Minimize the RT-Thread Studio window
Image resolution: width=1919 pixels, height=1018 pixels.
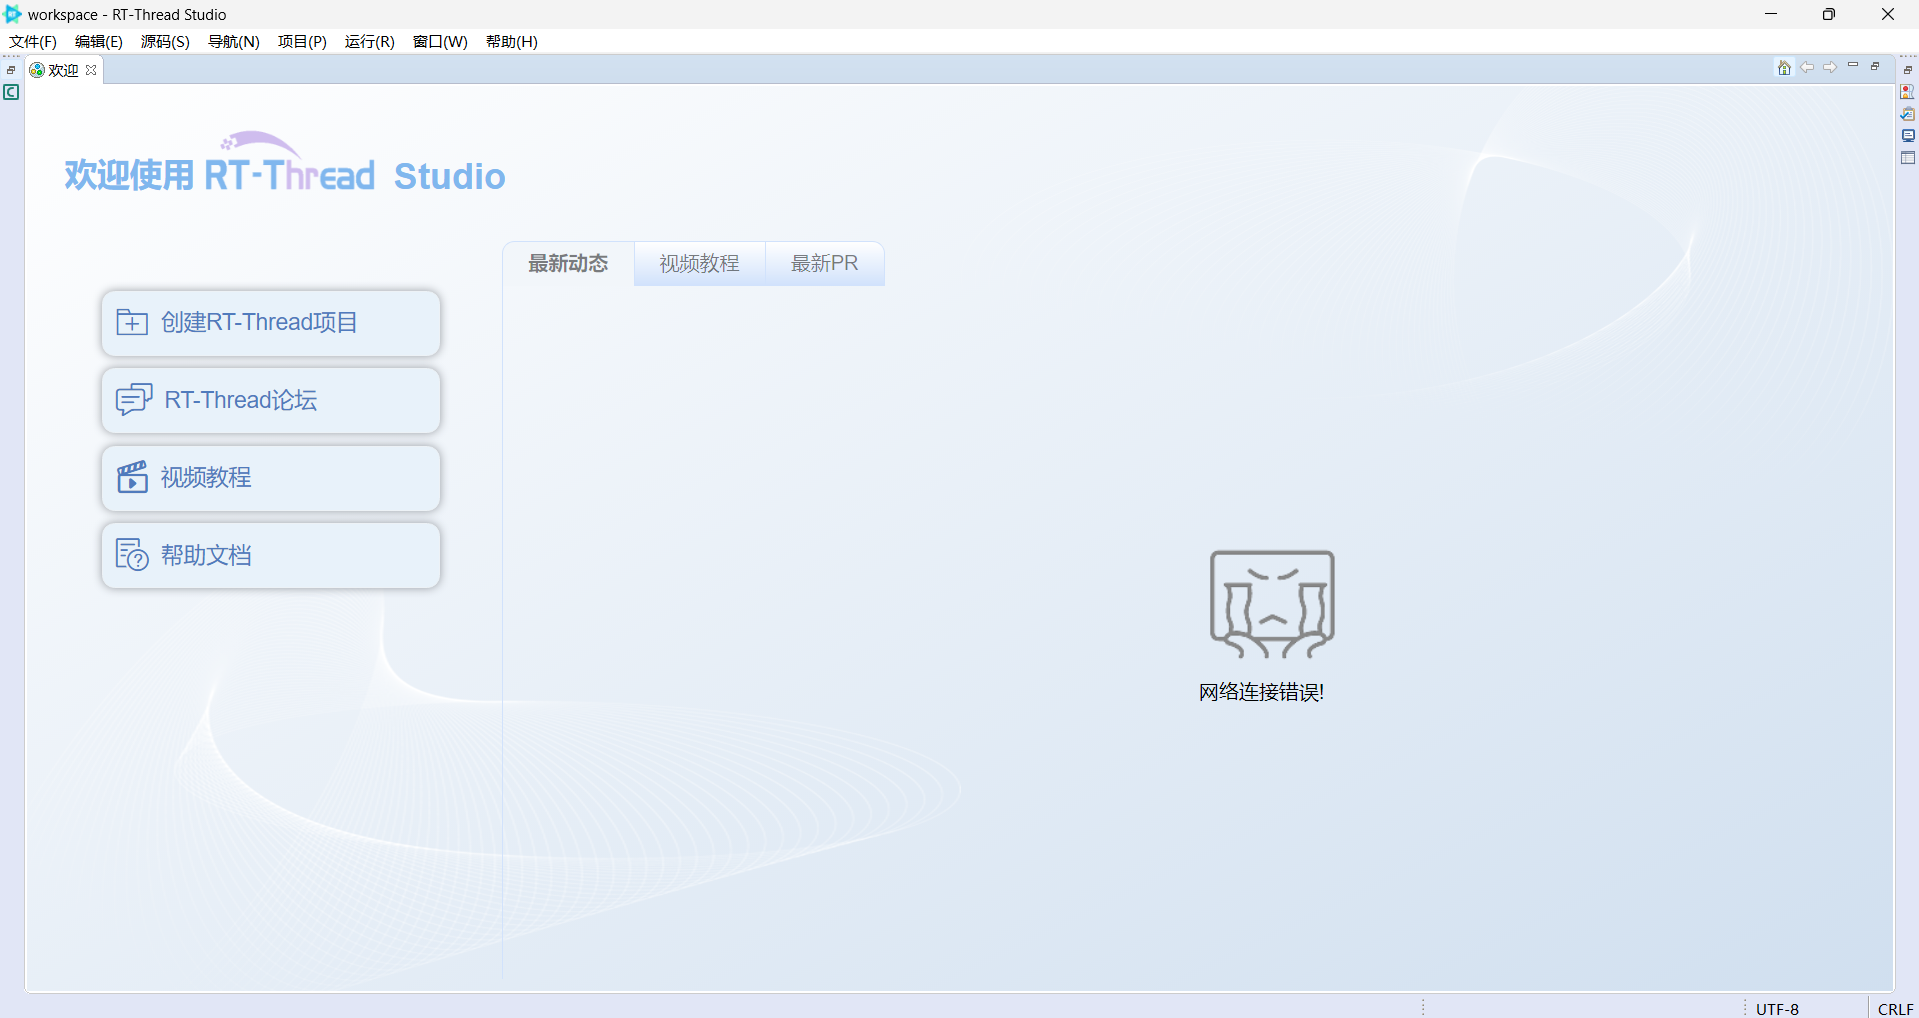coord(1771,14)
